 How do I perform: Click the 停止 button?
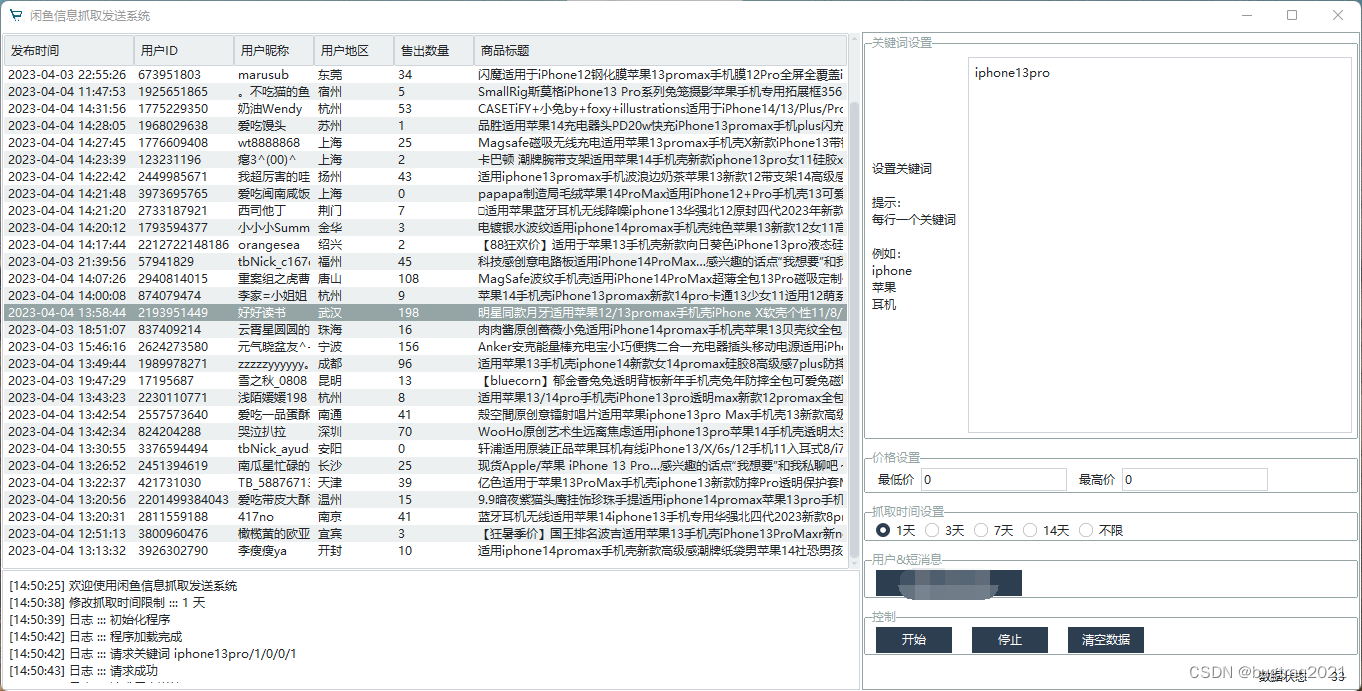[x=1010, y=640]
